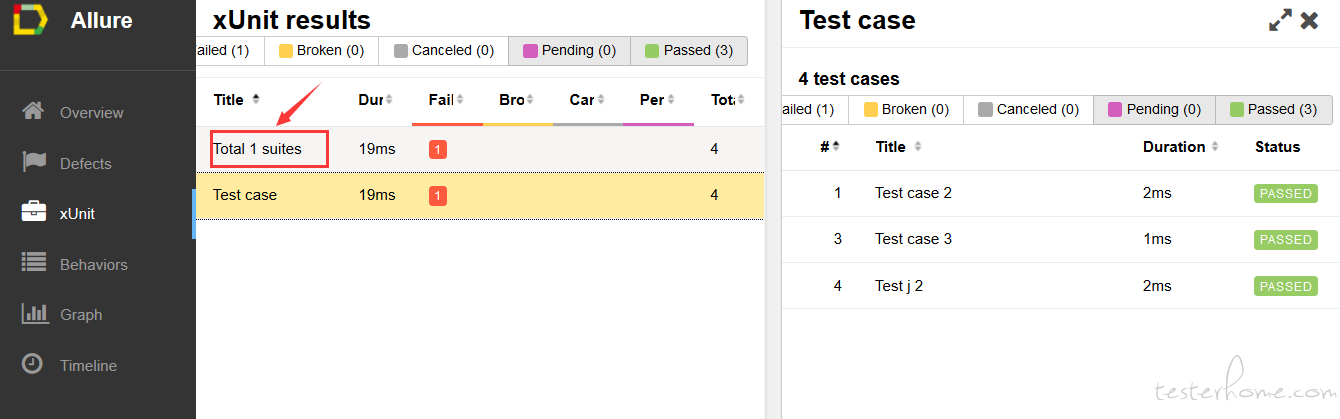Click PASSED badge for Test case 2

pos(1285,193)
